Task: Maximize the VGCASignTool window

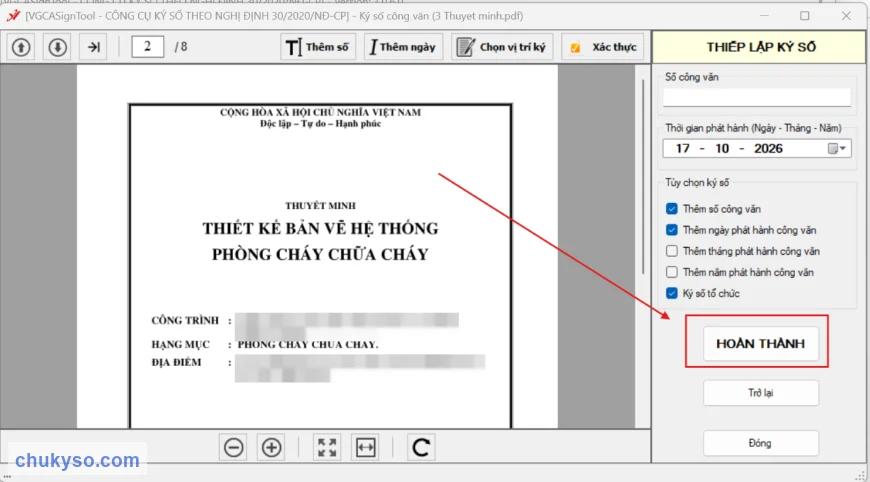Action: point(805,16)
